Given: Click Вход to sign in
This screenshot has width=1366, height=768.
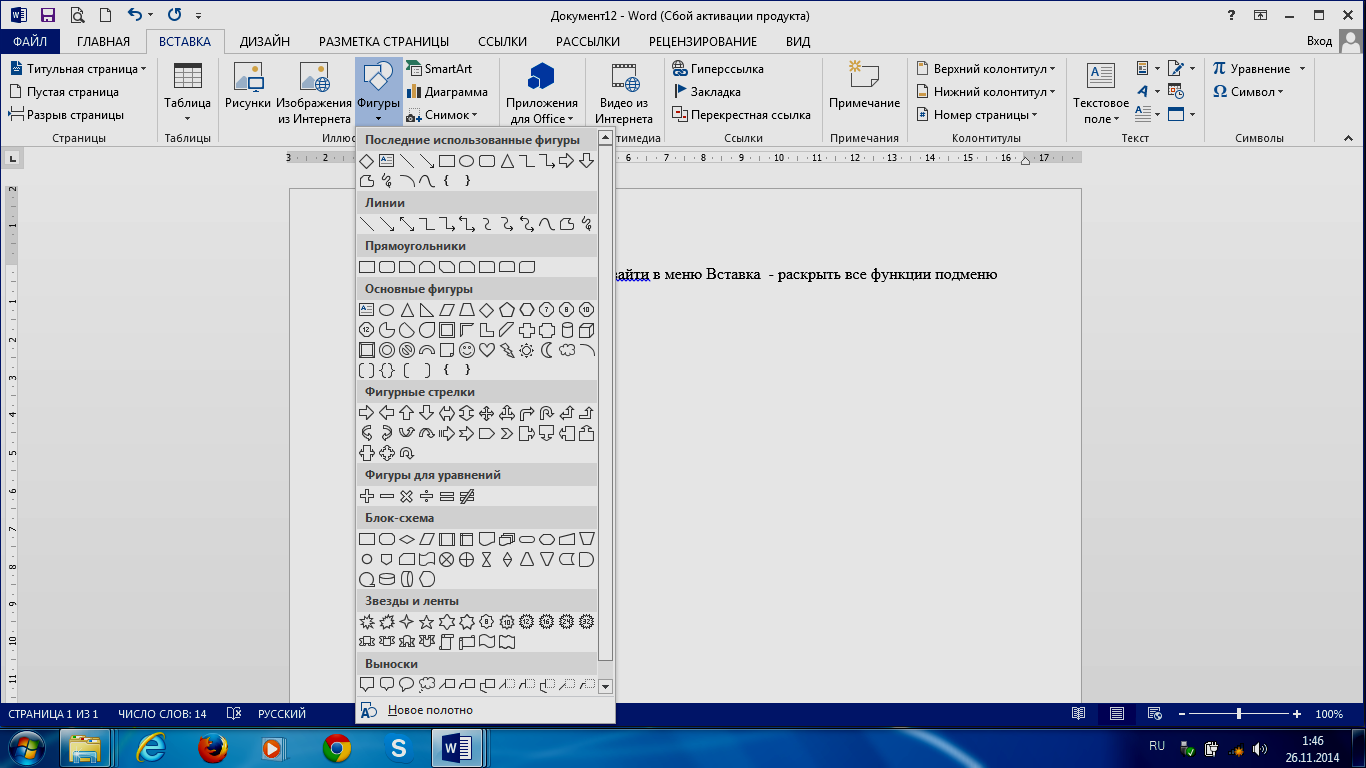Looking at the screenshot, I should pos(1320,41).
